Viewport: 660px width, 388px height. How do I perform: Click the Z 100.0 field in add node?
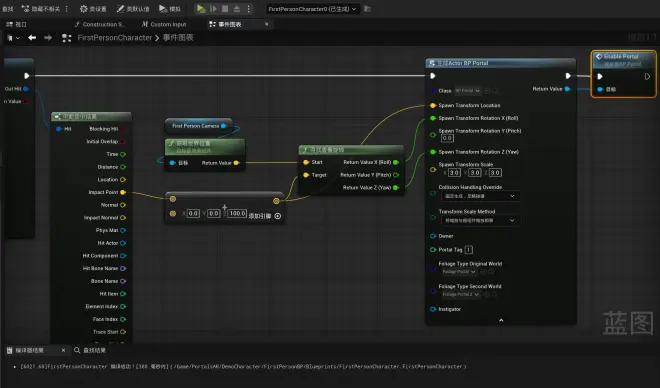pos(237,214)
